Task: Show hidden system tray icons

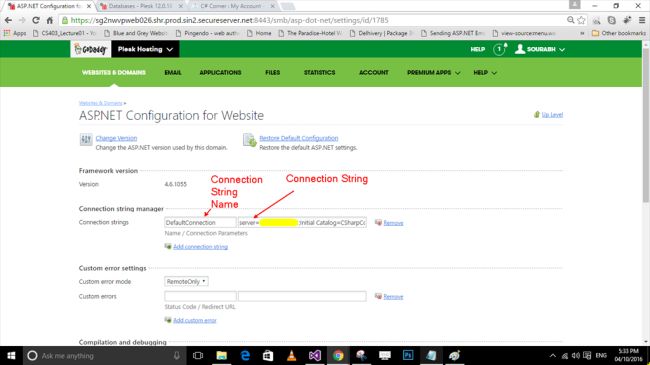Action: coord(553,355)
